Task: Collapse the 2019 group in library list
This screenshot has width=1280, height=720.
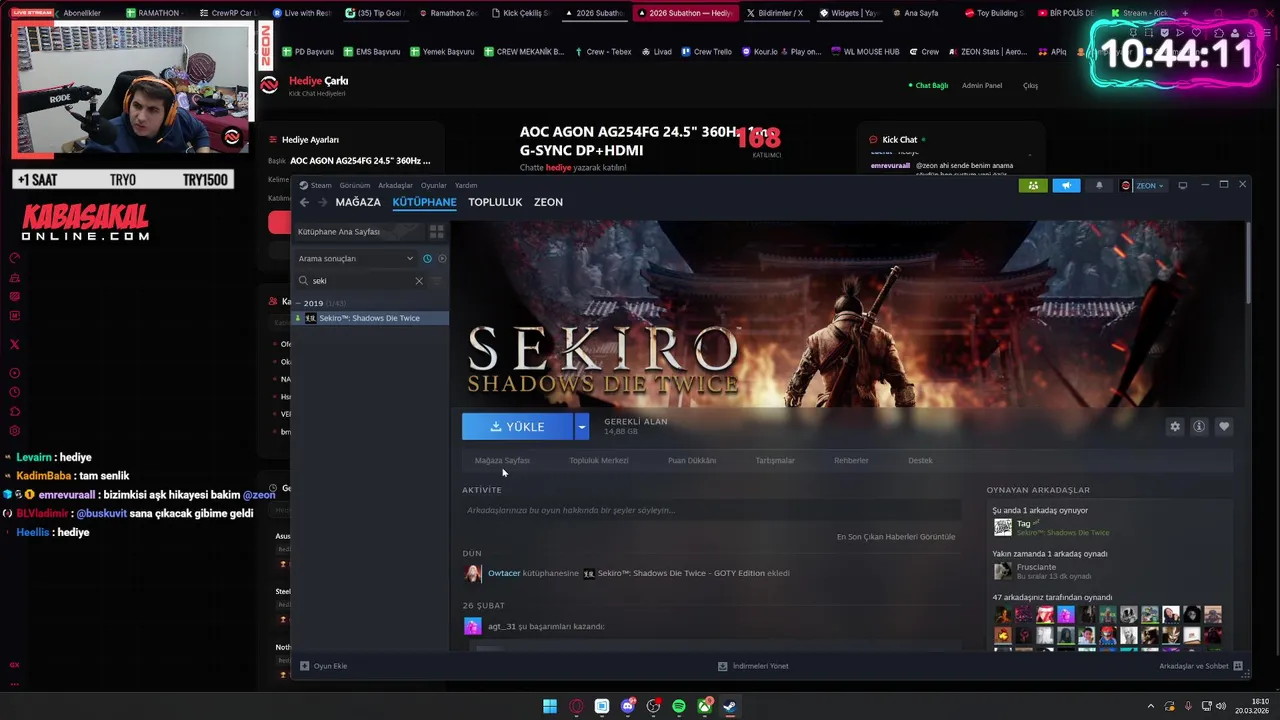Action: coord(298,303)
